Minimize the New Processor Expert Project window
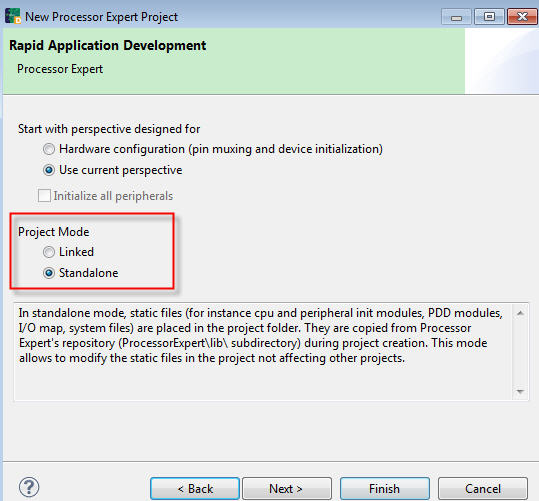539x501 pixels. (x=456, y=17)
